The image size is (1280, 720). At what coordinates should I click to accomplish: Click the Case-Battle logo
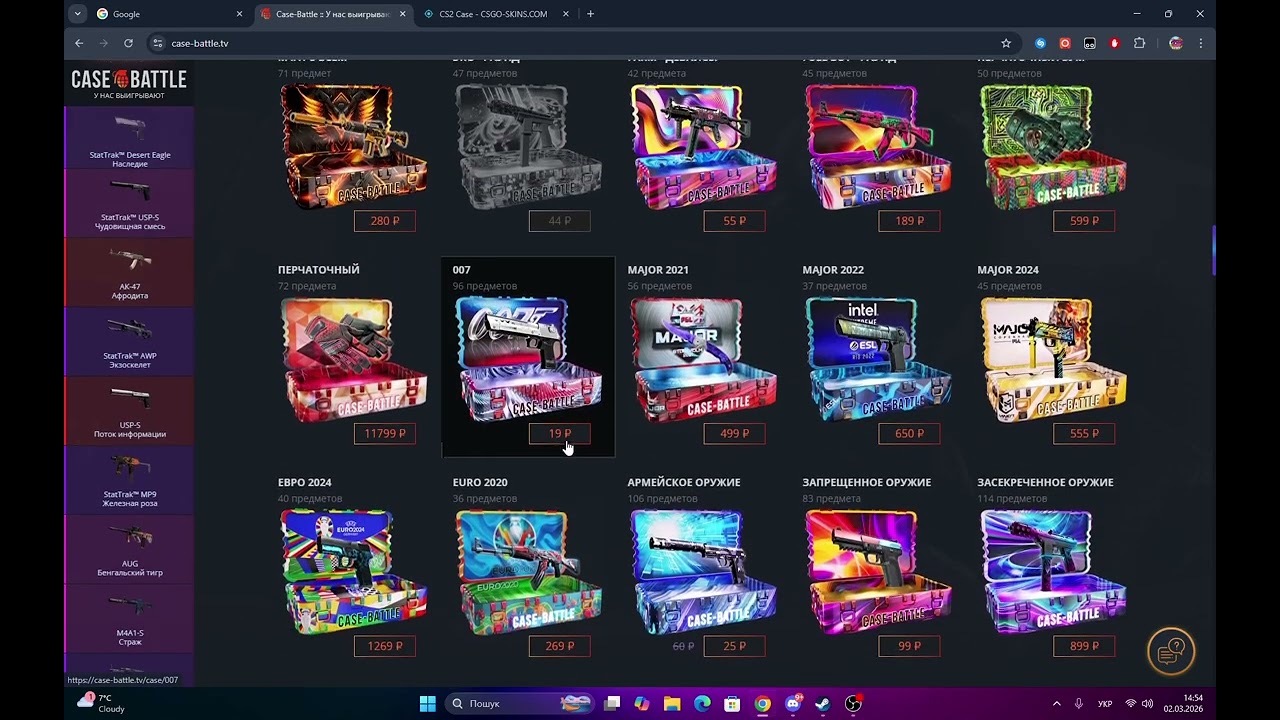coord(129,82)
